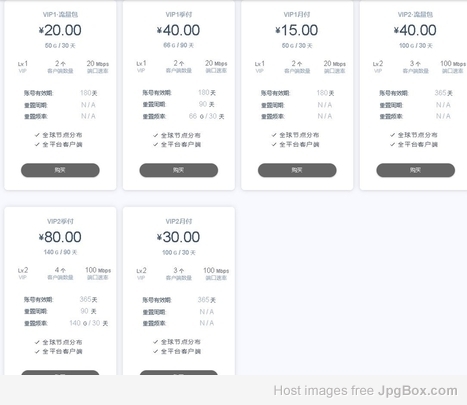The width and height of the screenshot is (467, 405).
Task: Click checkmark beside 全平台客户端 in VIP2-流量包 card
Action: pyautogui.click(x=393, y=144)
